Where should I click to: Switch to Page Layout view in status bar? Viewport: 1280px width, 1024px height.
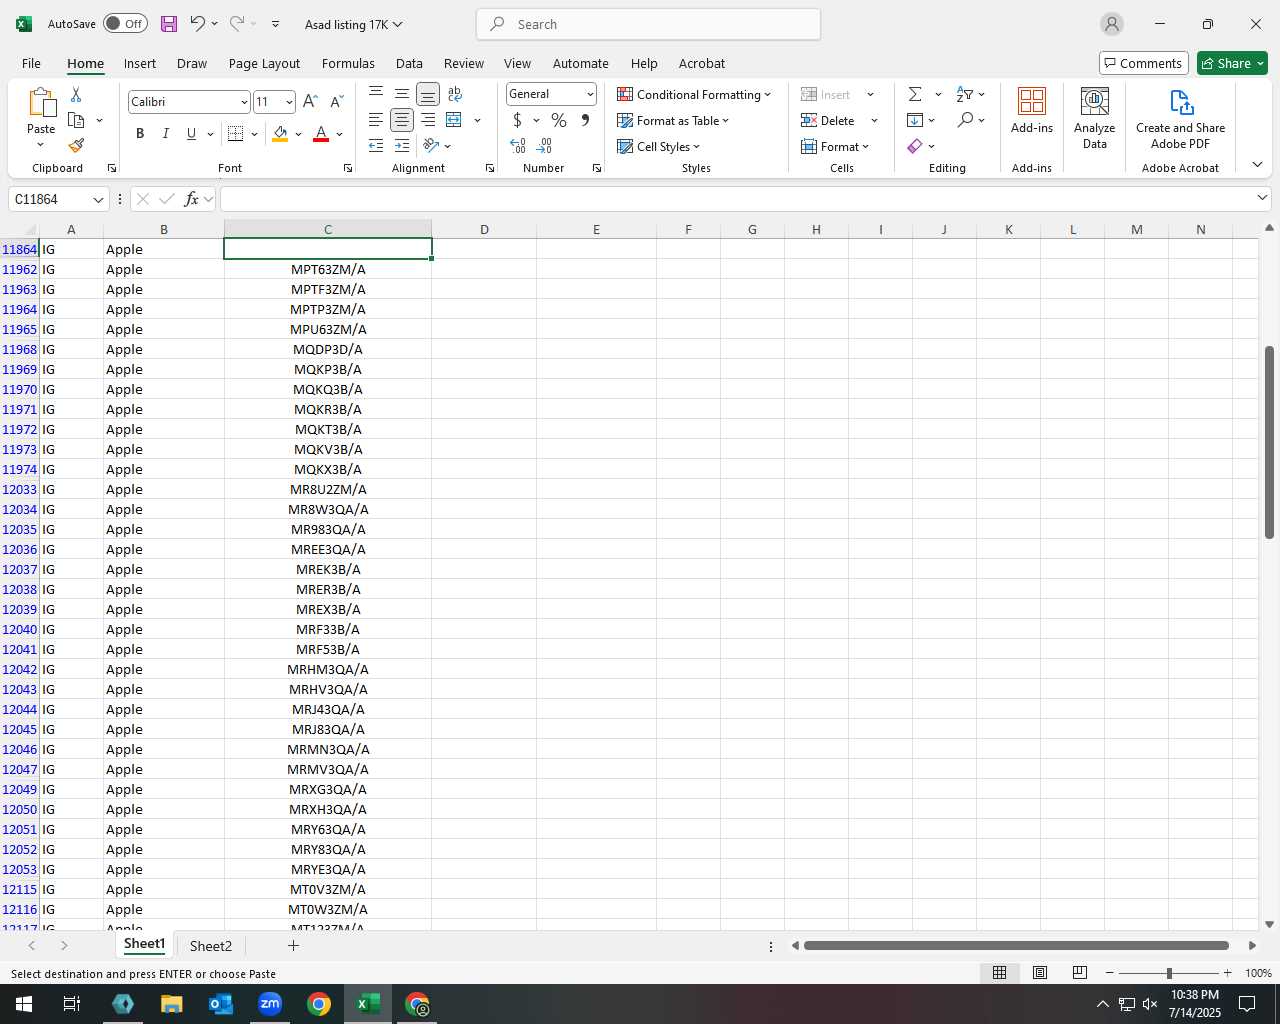pos(1040,973)
